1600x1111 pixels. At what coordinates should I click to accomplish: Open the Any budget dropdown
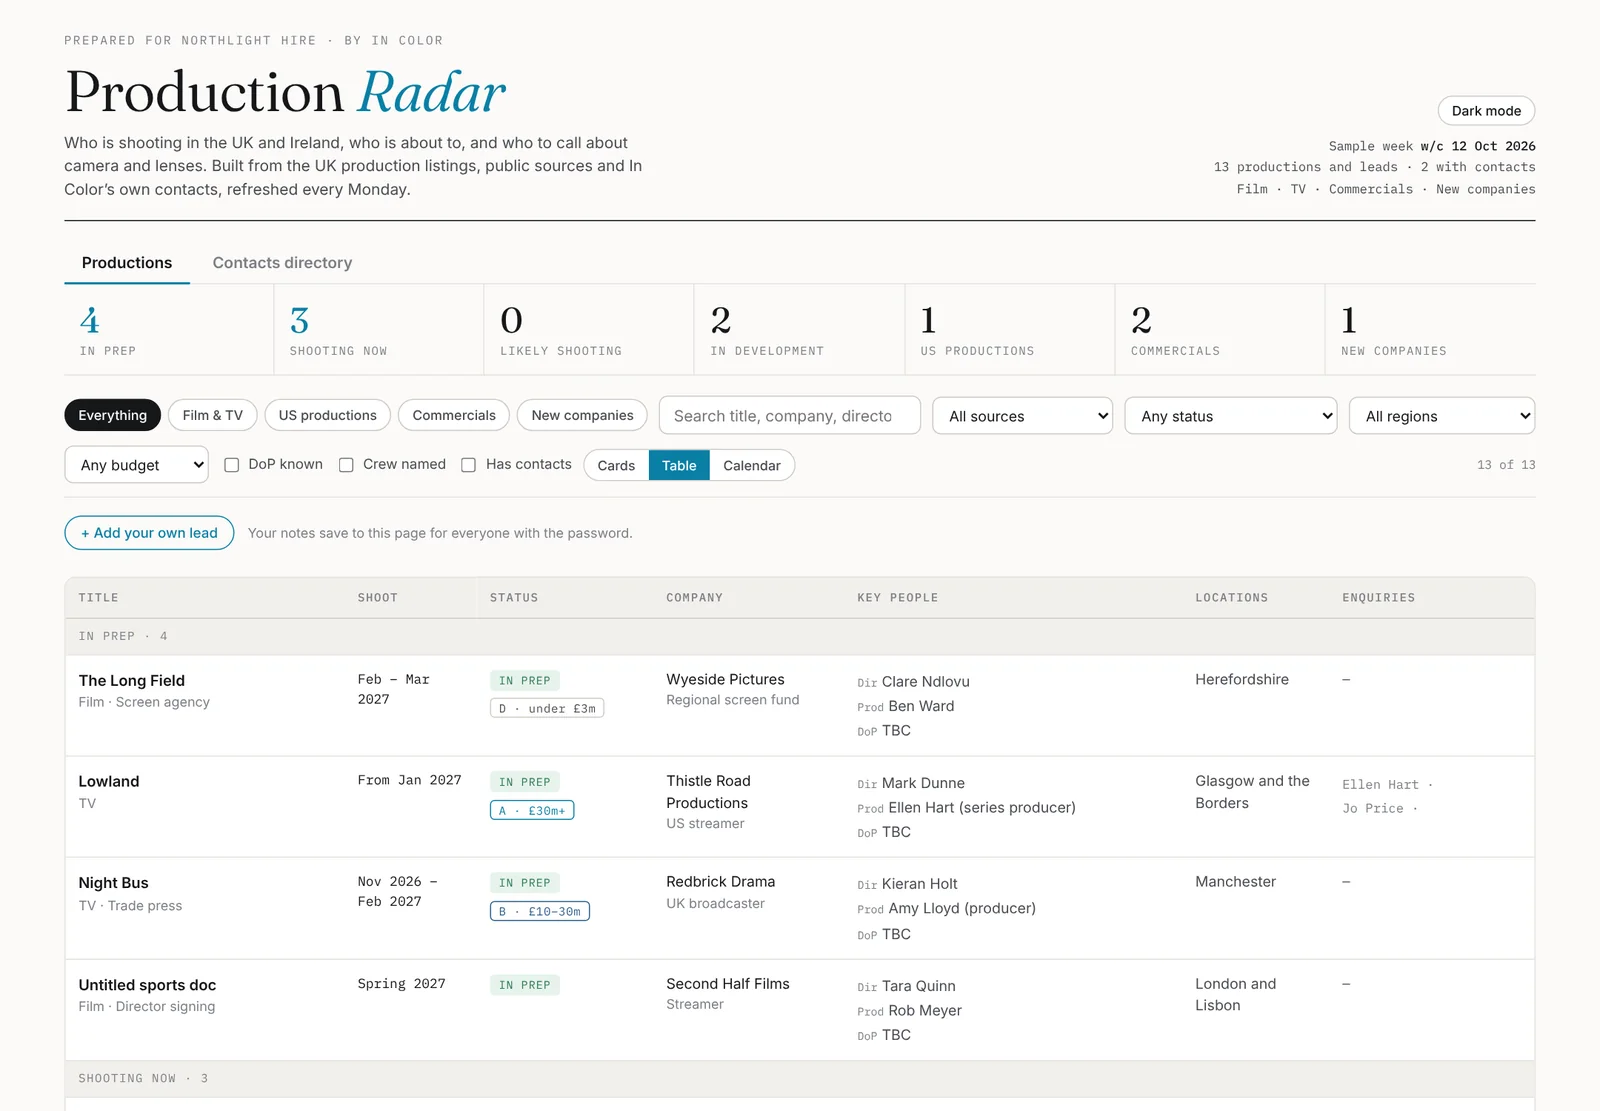click(x=137, y=465)
